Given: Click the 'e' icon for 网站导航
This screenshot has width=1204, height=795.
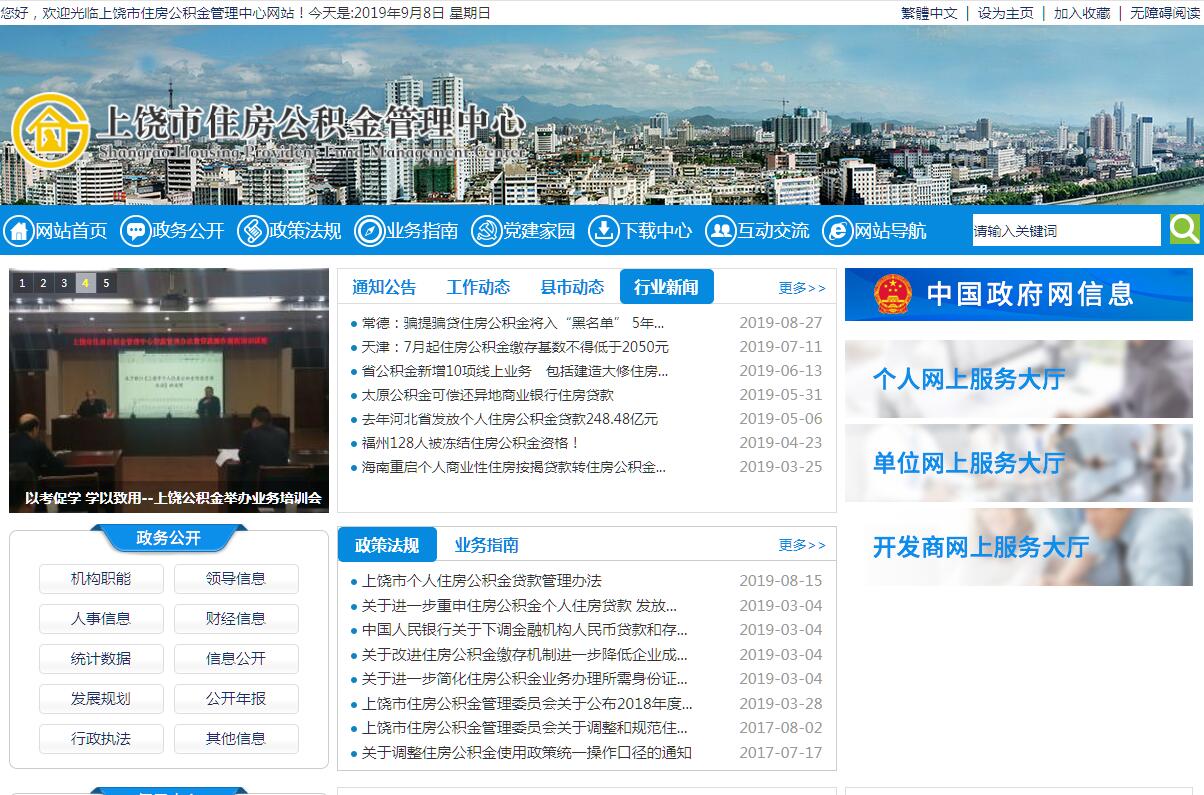Looking at the screenshot, I should (x=837, y=231).
